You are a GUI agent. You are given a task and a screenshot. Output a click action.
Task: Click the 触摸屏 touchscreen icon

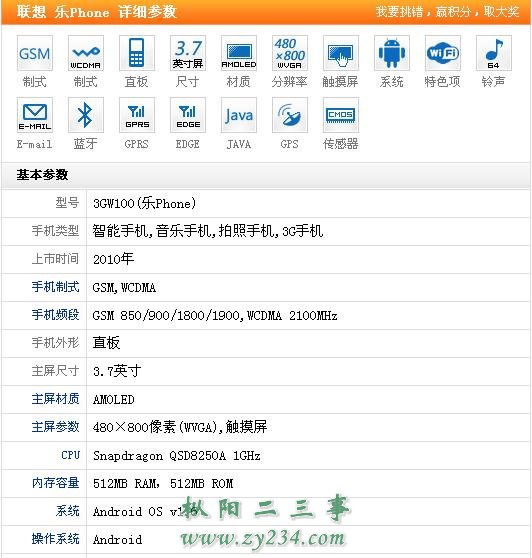(x=341, y=53)
